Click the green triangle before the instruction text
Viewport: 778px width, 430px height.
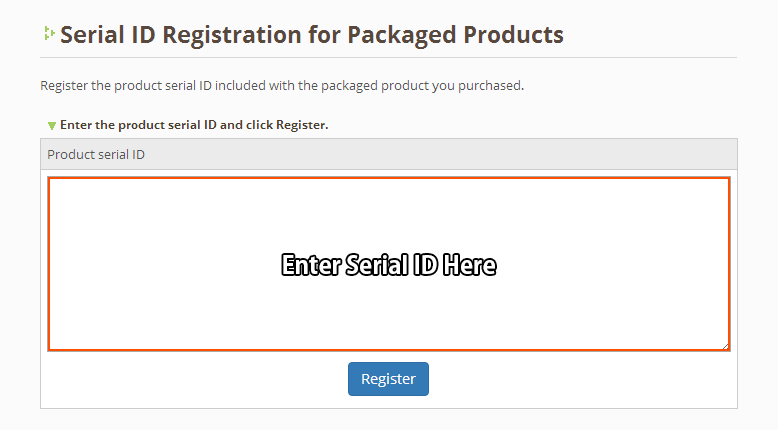[x=52, y=126]
